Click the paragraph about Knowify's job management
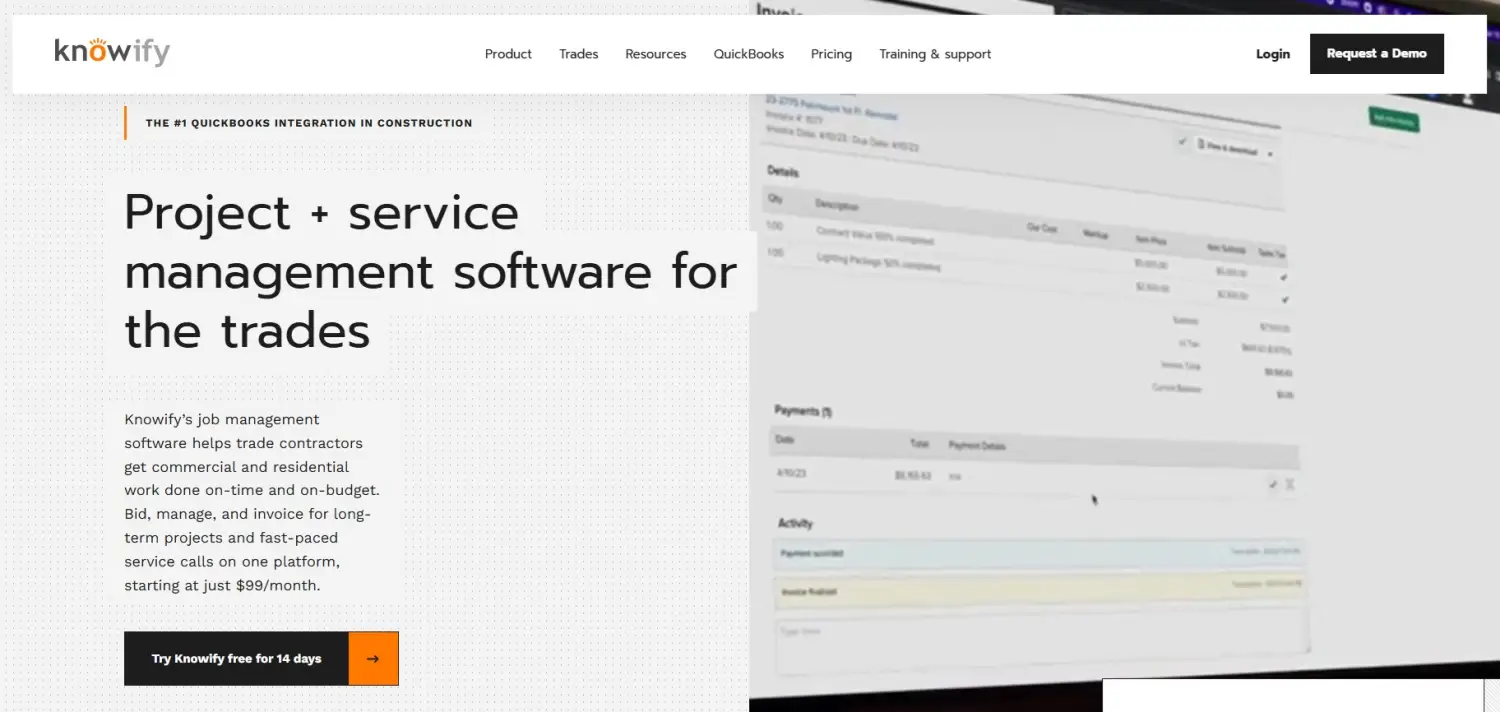Image resolution: width=1500 pixels, height=712 pixels. (252, 503)
